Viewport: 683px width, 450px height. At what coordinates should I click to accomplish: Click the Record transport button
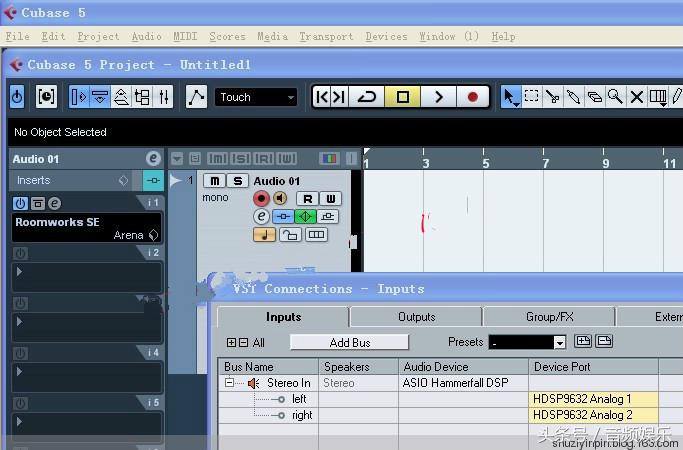pos(473,97)
